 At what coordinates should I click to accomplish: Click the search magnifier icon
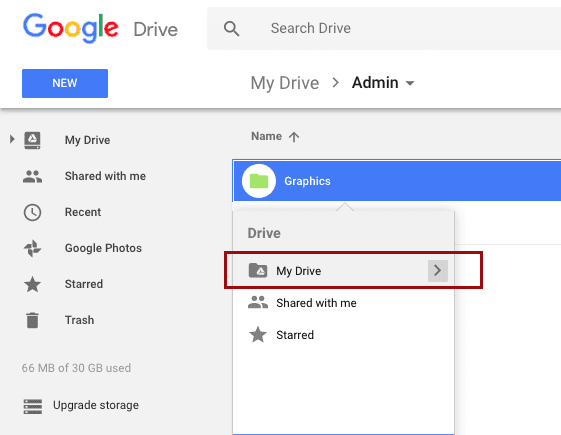(x=231, y=29)
